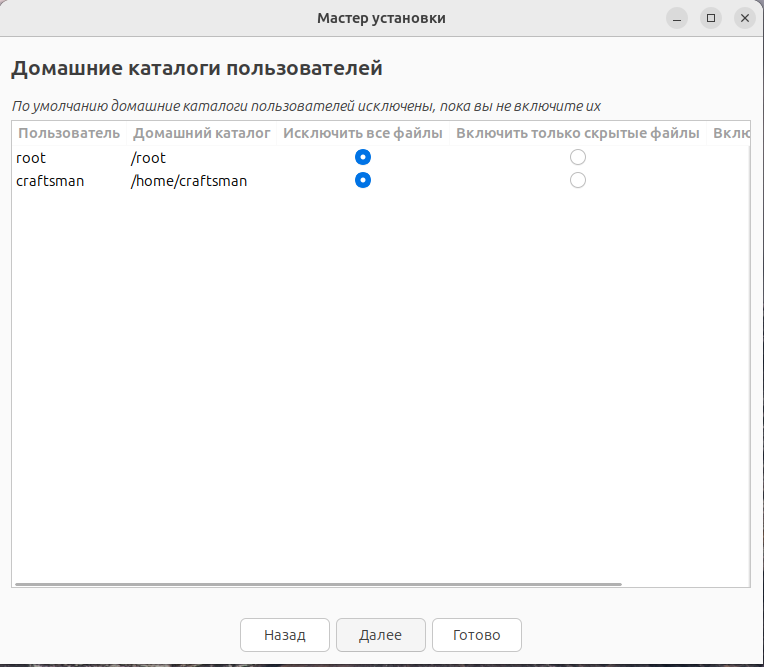764x667 pixels.
Task: Click the Исключить все файлы column header
Action: click(x=363, y=133)
